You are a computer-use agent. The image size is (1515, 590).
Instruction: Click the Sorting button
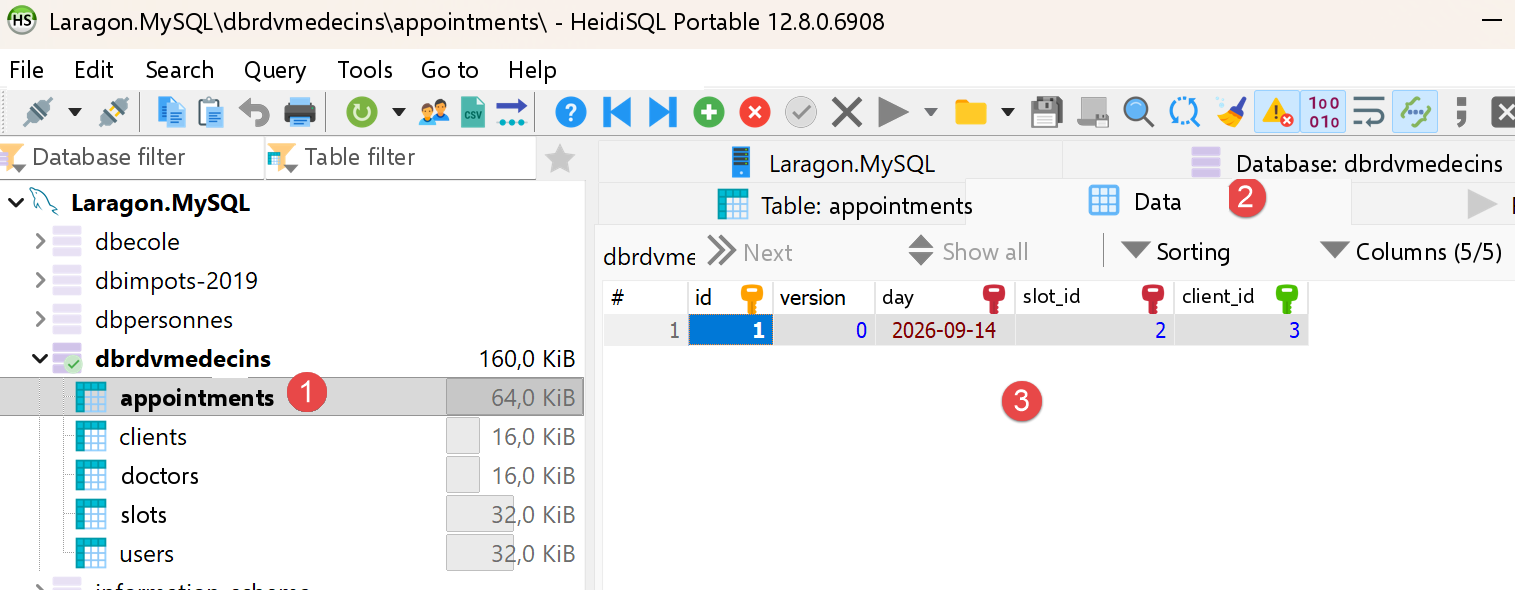1176,252
